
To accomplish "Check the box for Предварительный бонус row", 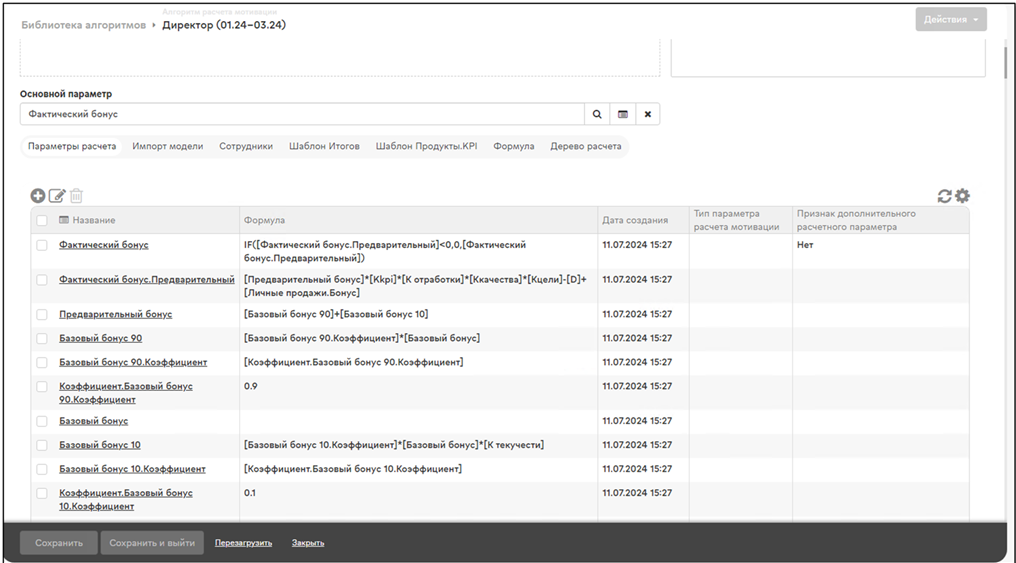I will coord(42,315).
